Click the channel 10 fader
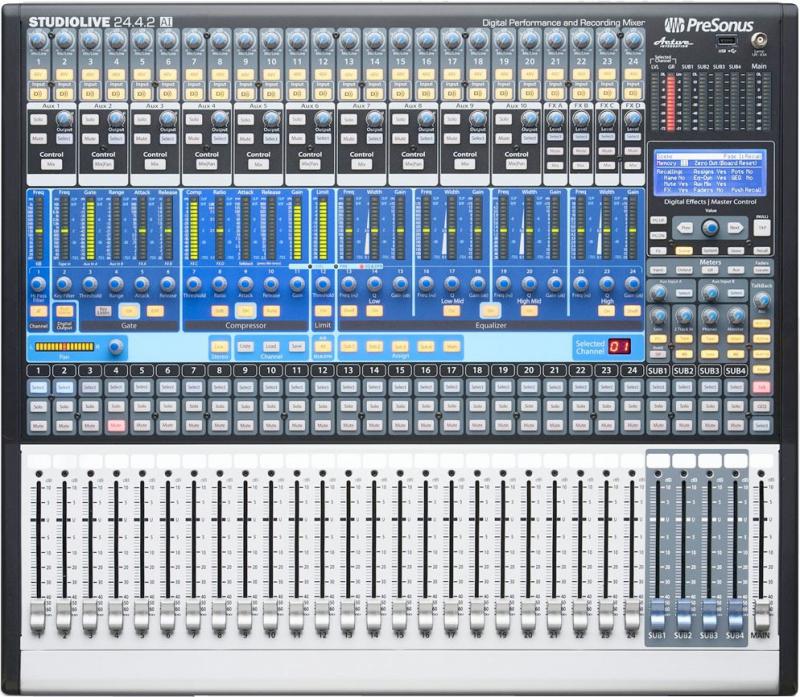800x697 pixels. coord(271,616)
